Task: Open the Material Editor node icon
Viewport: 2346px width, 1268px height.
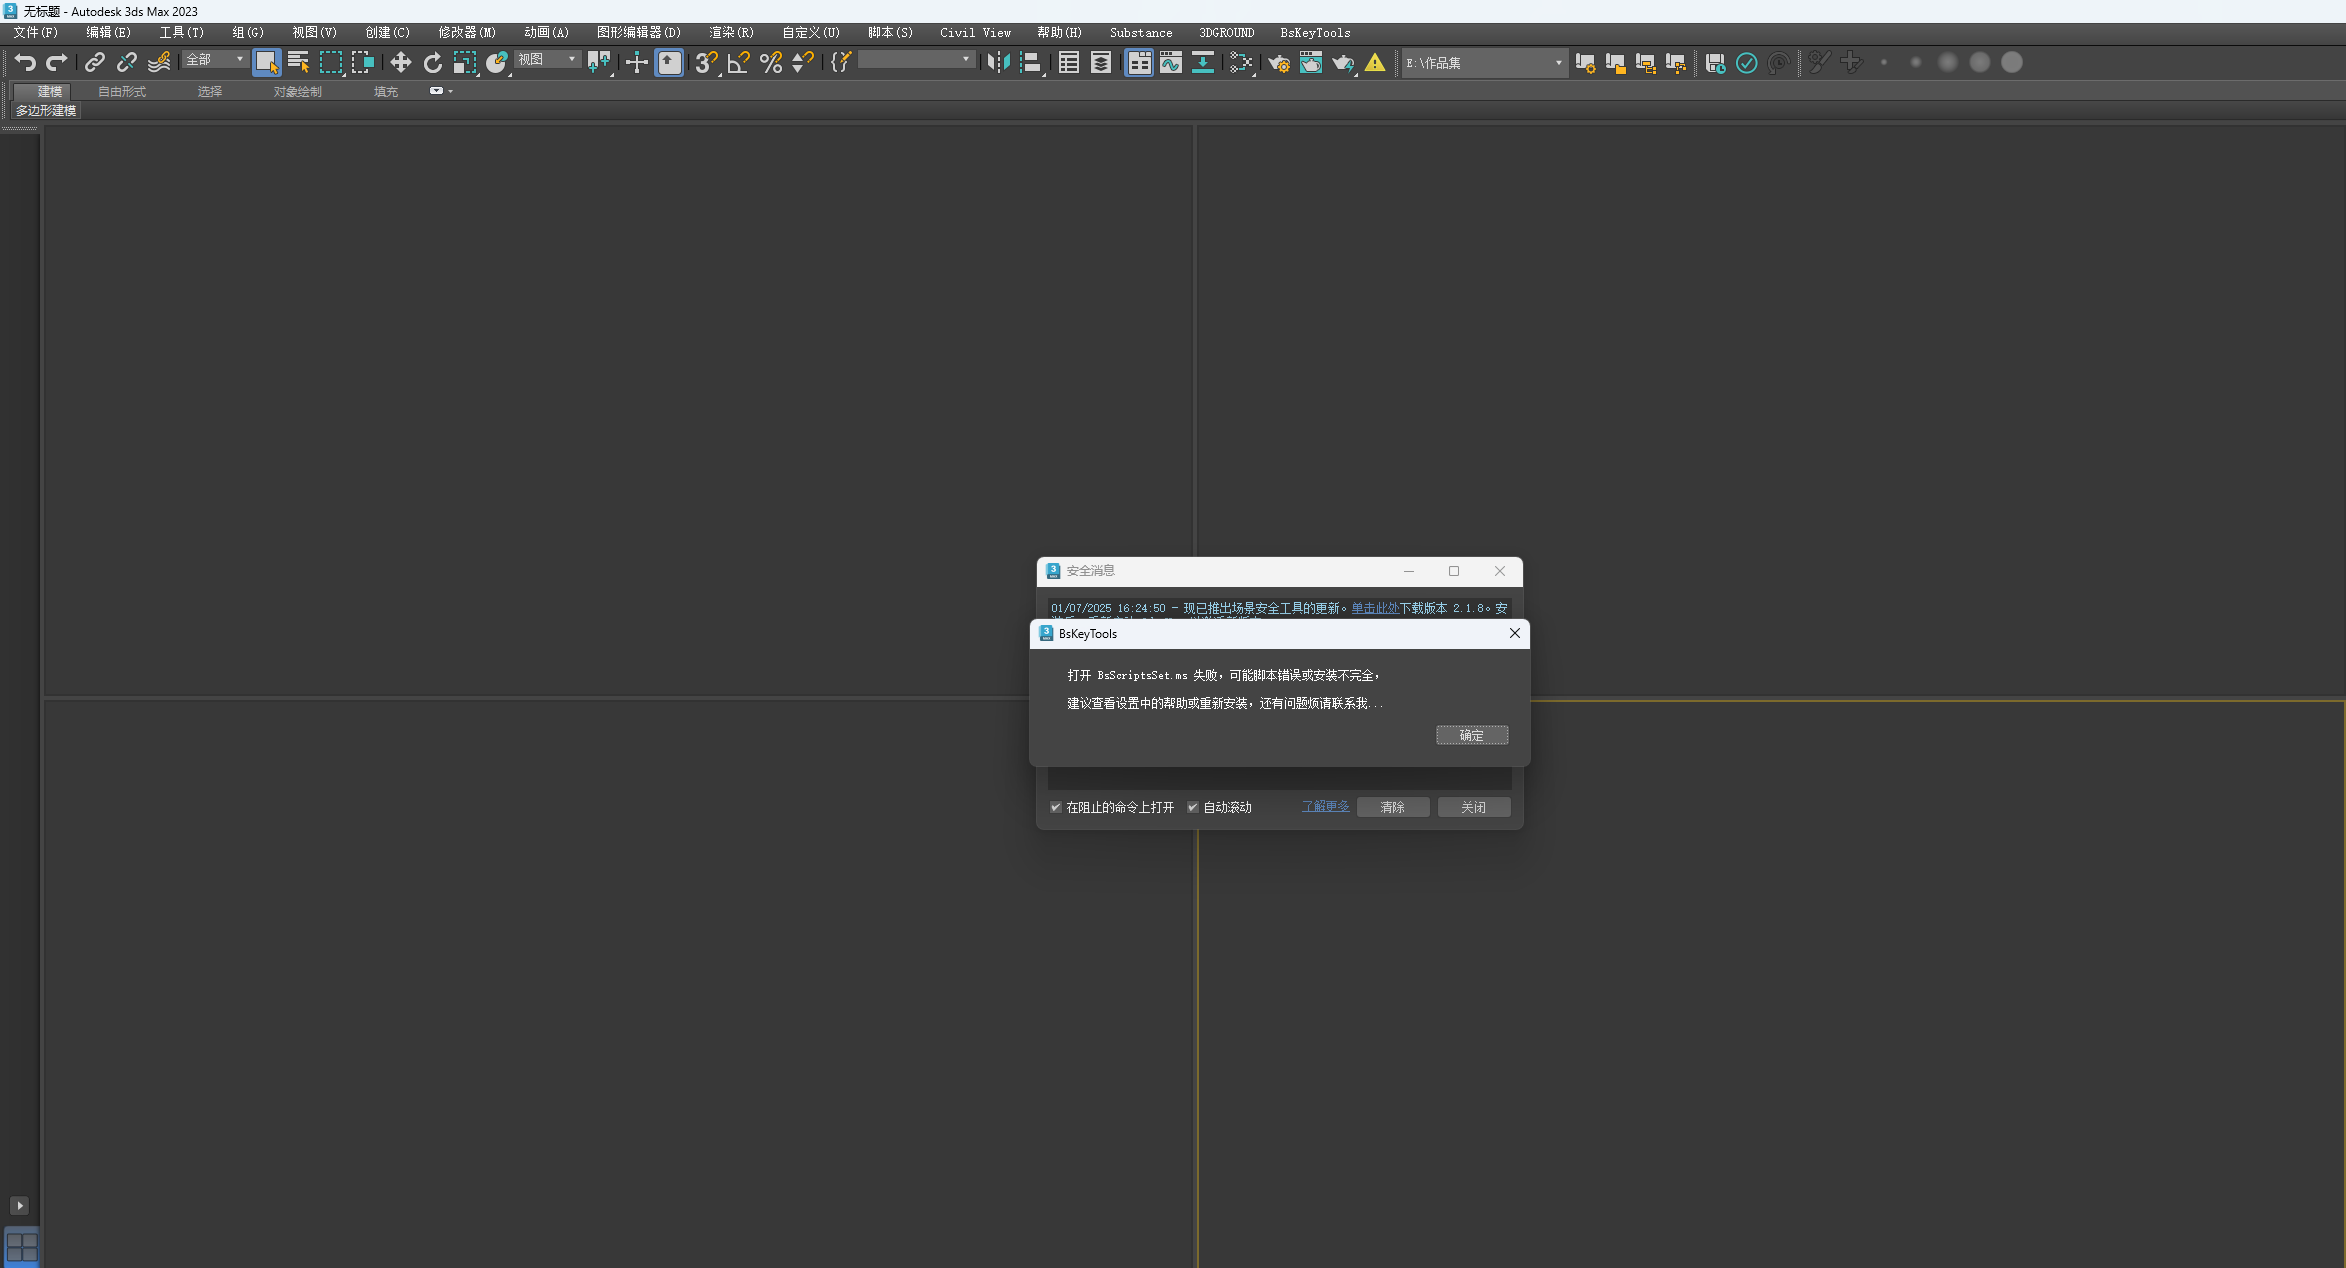Action: [1241, 63]
